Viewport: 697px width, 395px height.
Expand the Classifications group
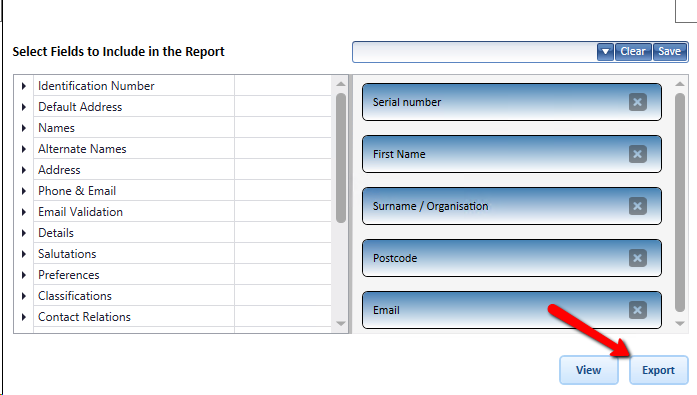point(24,296)
